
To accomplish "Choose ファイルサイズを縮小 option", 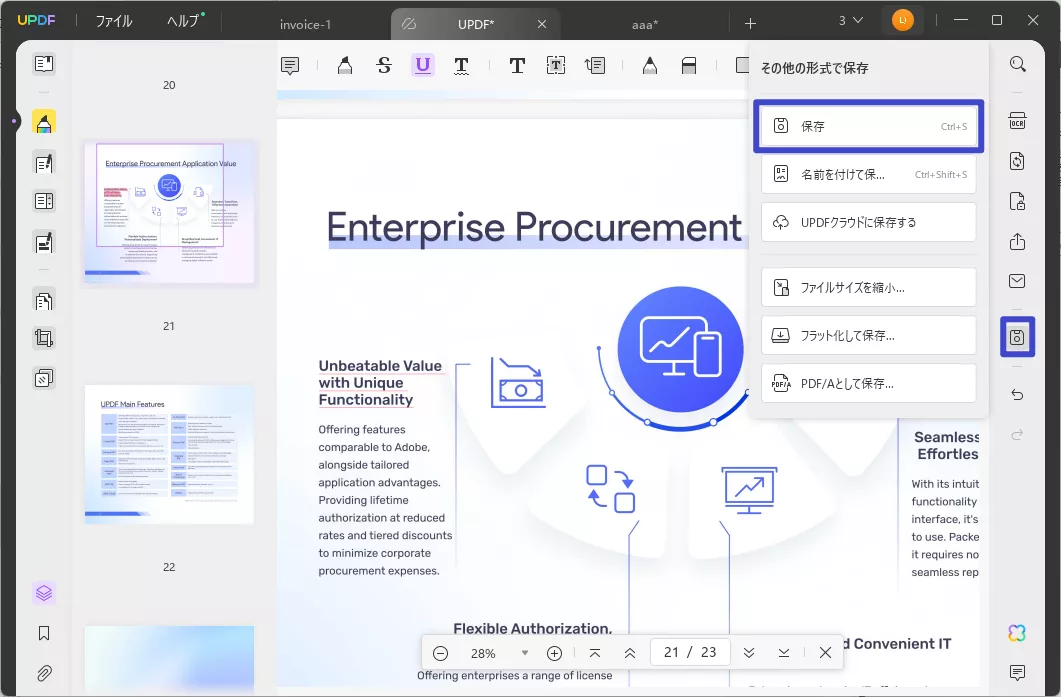I will tap(869, 288).
